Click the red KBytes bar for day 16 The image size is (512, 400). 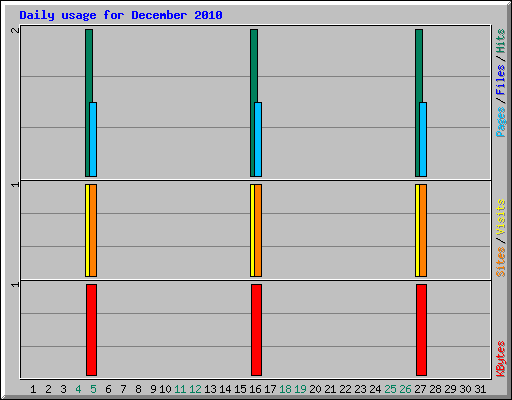point(257,330)
